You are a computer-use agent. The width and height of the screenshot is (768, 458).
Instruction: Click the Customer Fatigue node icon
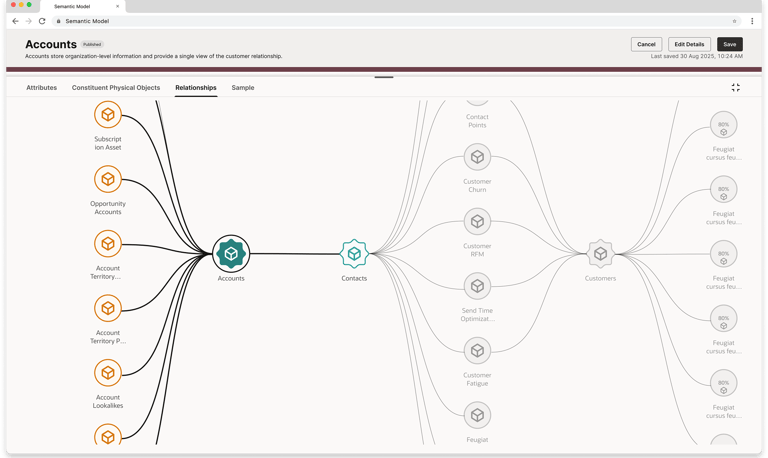478,351
